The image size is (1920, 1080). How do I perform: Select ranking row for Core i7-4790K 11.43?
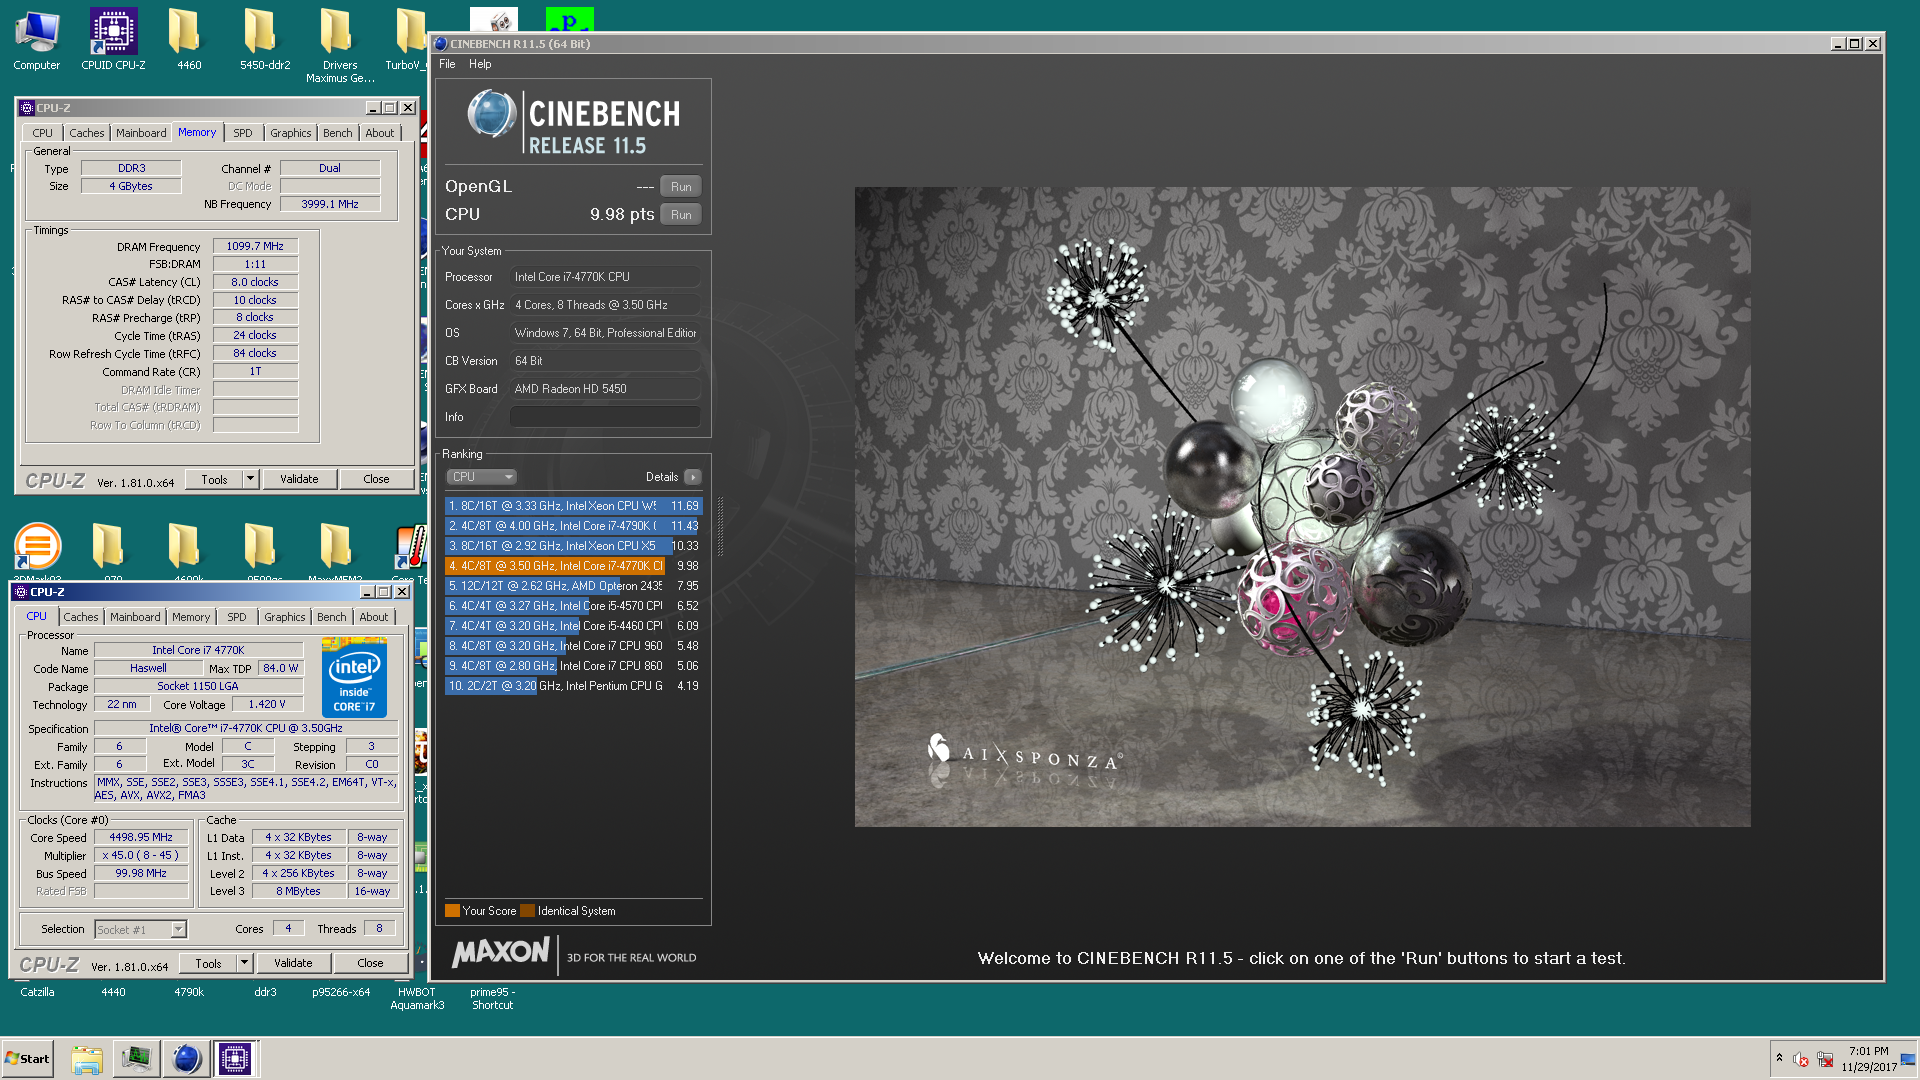[x=573, y=526]
